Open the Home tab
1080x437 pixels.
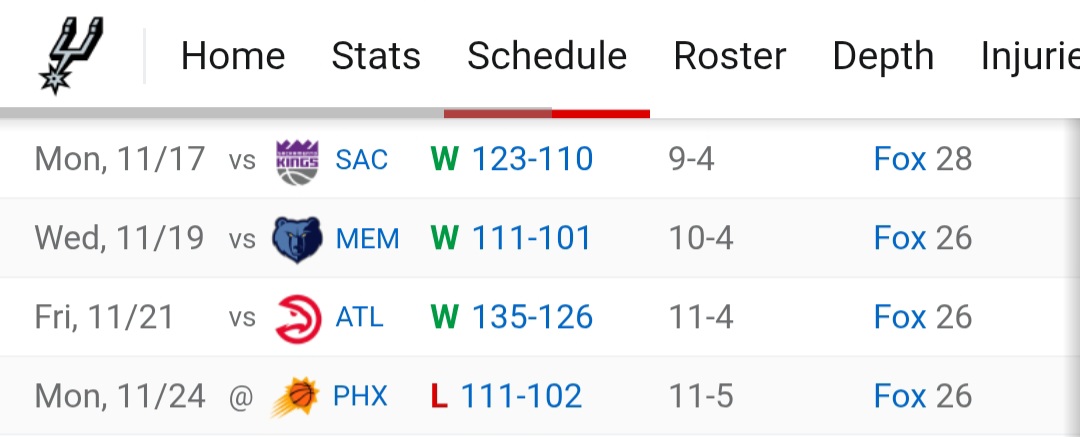(233, 56)
